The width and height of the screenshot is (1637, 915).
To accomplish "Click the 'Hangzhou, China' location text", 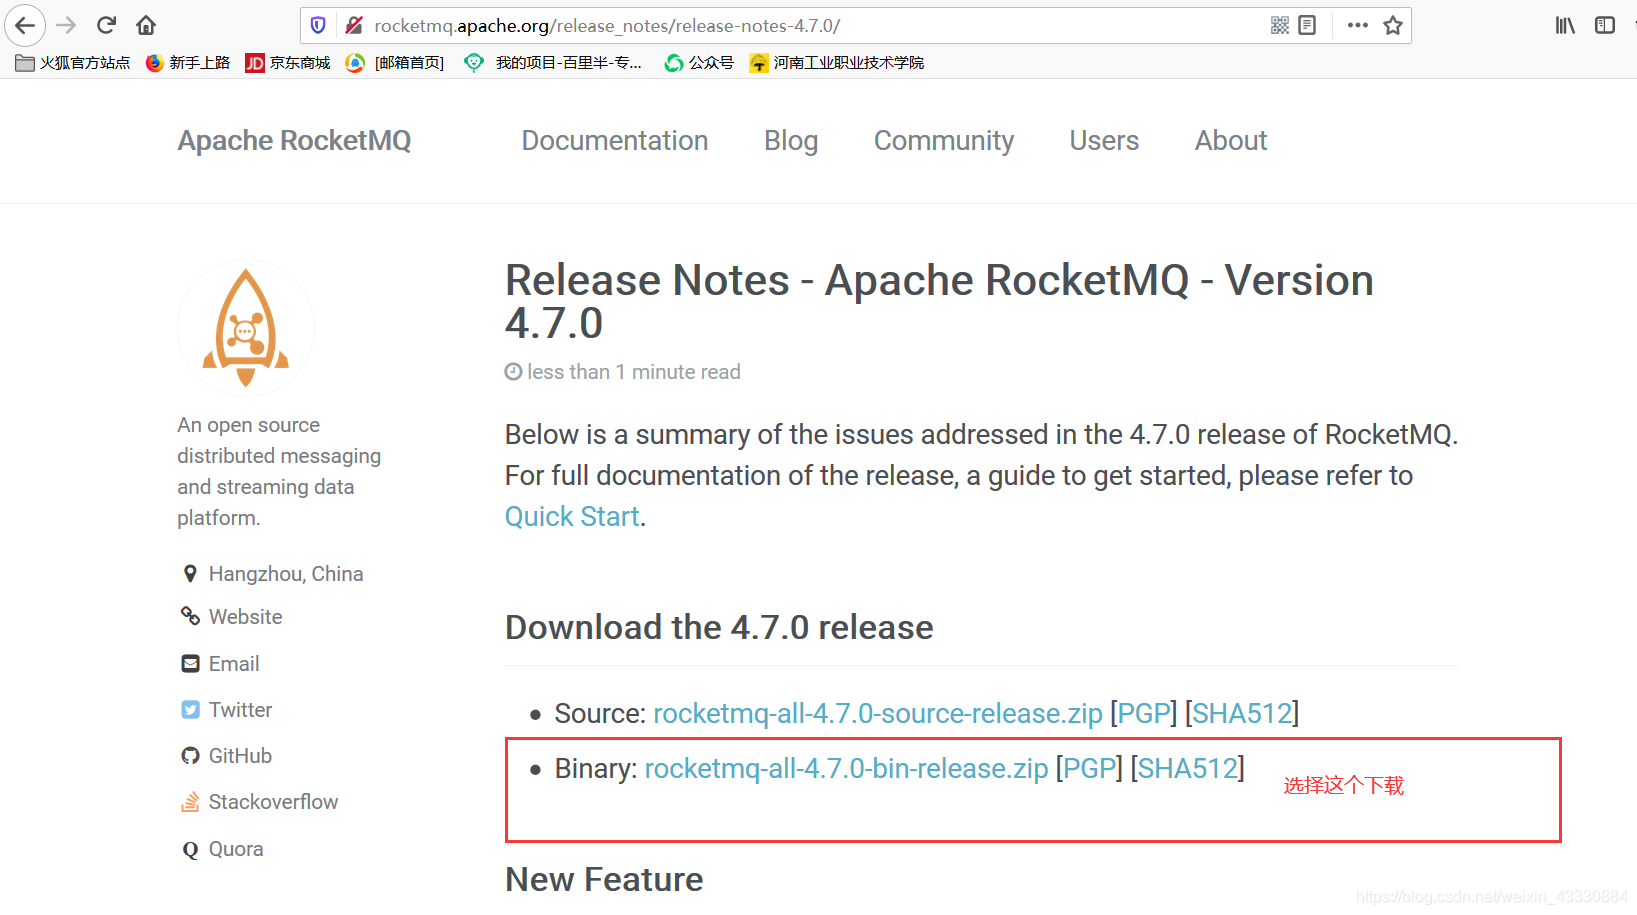I will pos(286,574).
